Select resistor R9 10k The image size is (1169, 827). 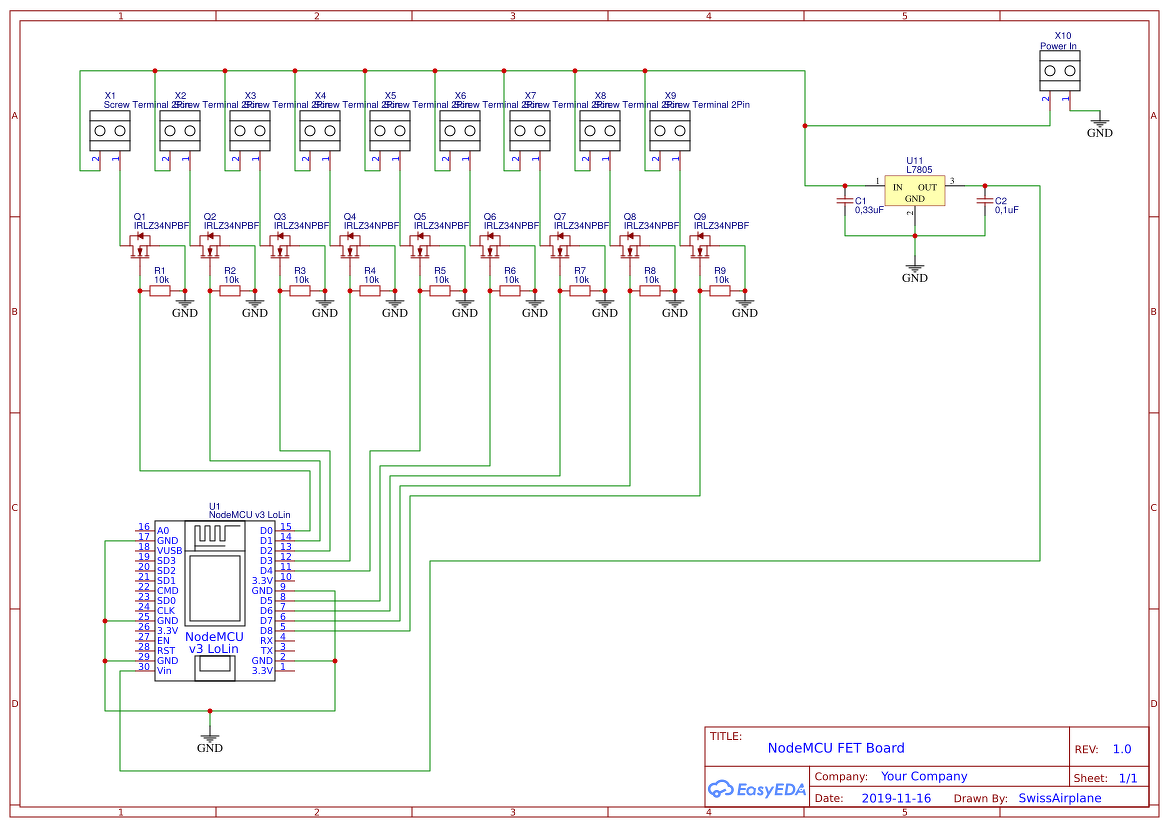click(720, 291)
